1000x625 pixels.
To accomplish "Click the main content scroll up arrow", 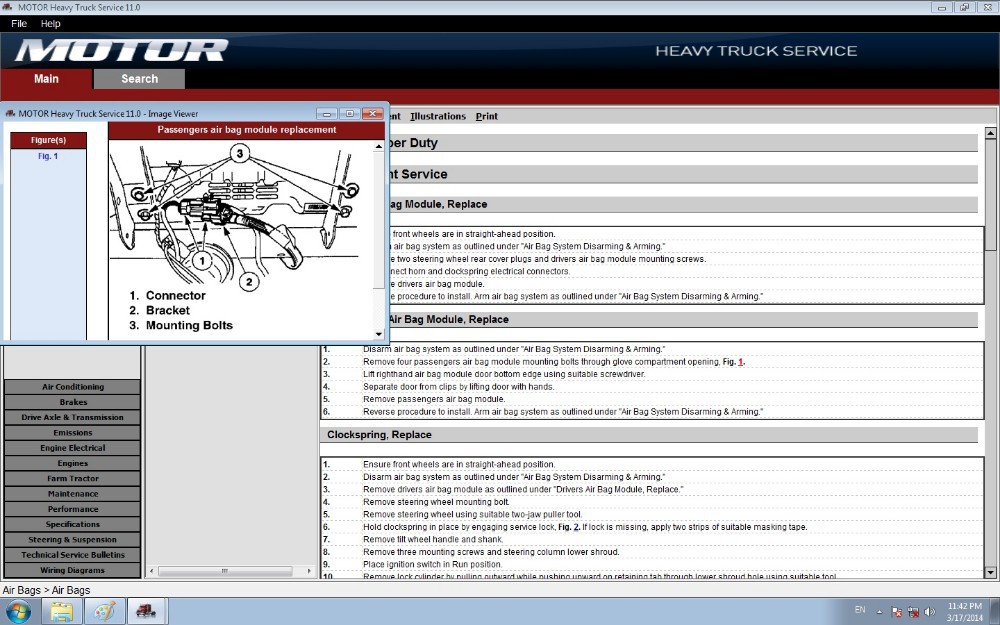I will (990, 133).
